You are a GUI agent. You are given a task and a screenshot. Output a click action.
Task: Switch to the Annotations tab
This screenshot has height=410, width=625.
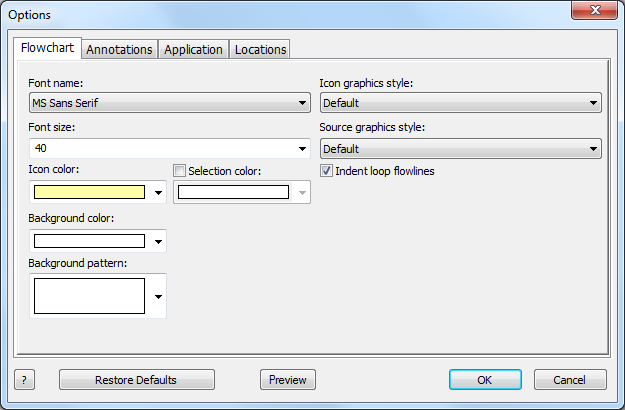[119, 49]
